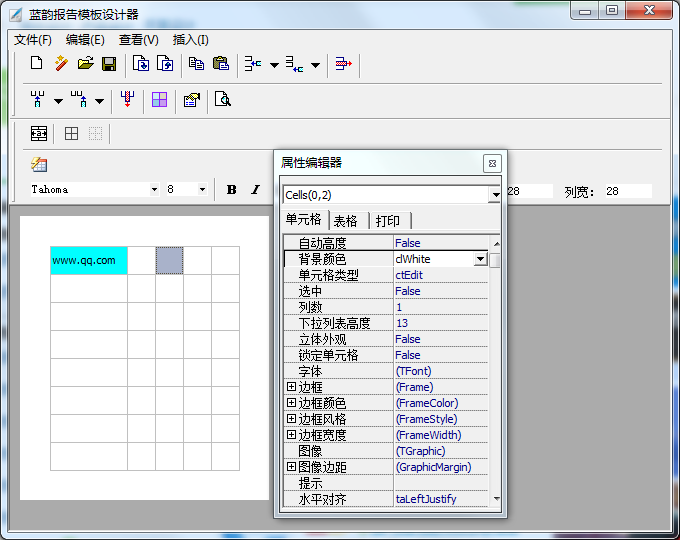
Task: Expand the 边框颜色 (FrameColor) property node
Action: 292,403
